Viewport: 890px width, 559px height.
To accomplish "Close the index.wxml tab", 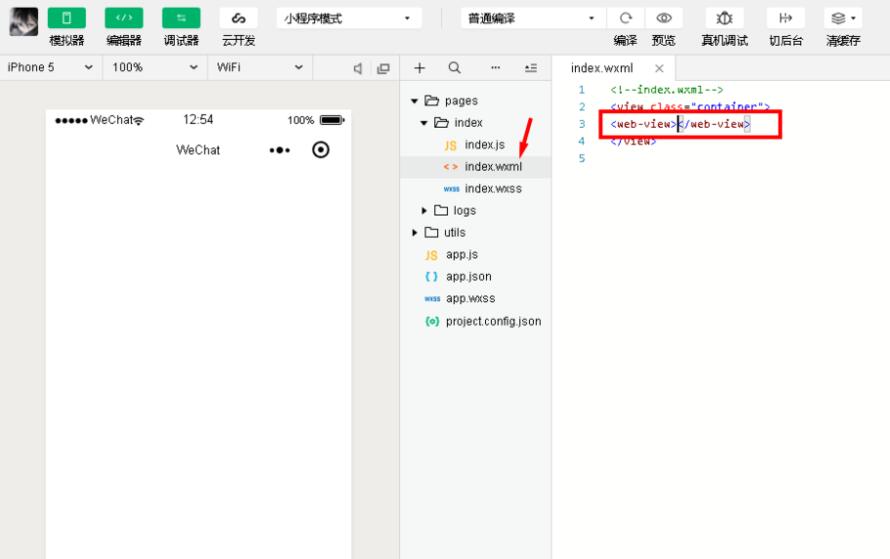I will [x=659, y=68].
